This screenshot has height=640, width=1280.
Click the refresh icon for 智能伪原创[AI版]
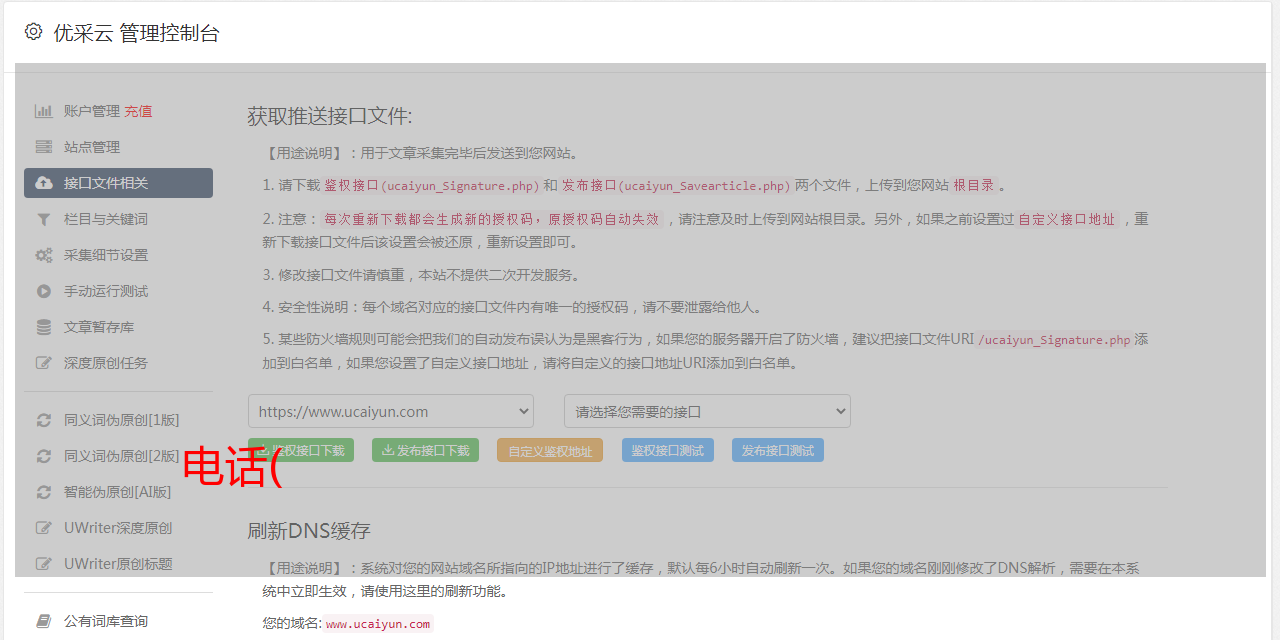44,492
